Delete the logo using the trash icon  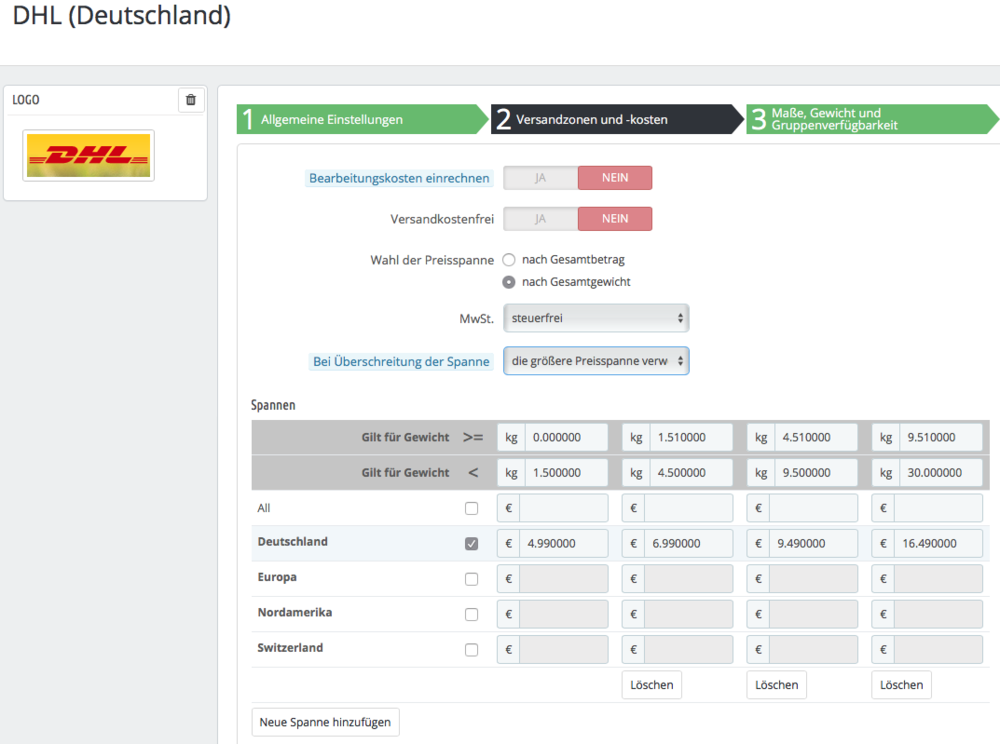pos(191,99)
